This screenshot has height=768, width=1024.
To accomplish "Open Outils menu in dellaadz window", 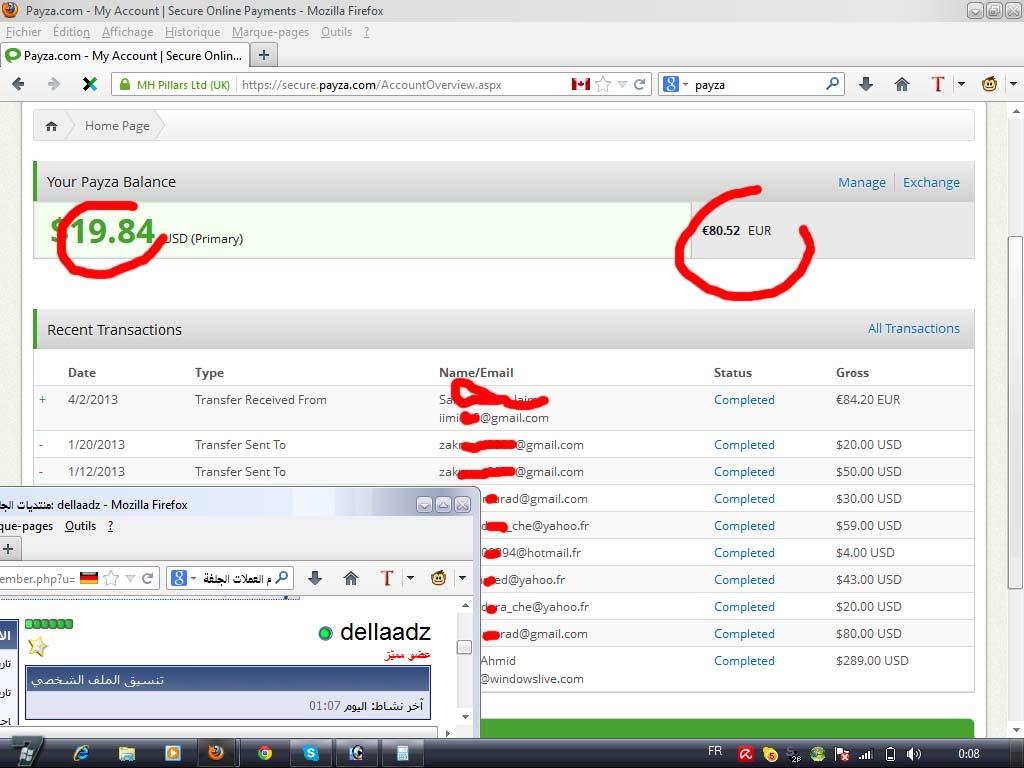I will click(80, 526).
